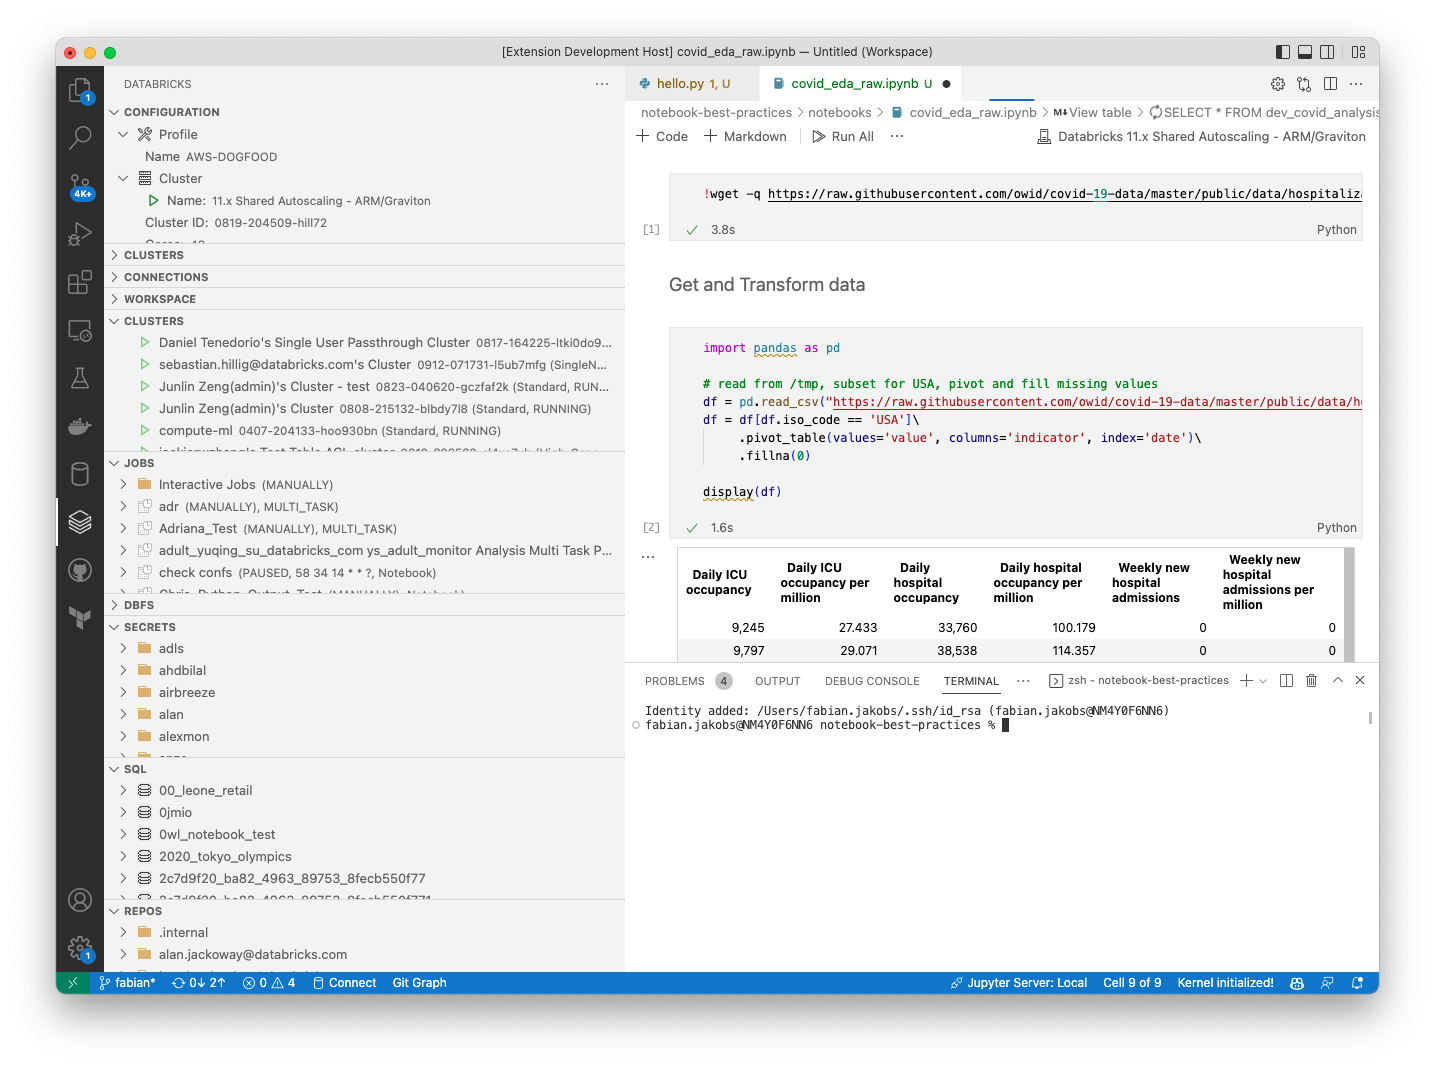Click the terminal vertical scrollbar
Viewport: 1435px width, 1068px height.
coord(1370,717)
